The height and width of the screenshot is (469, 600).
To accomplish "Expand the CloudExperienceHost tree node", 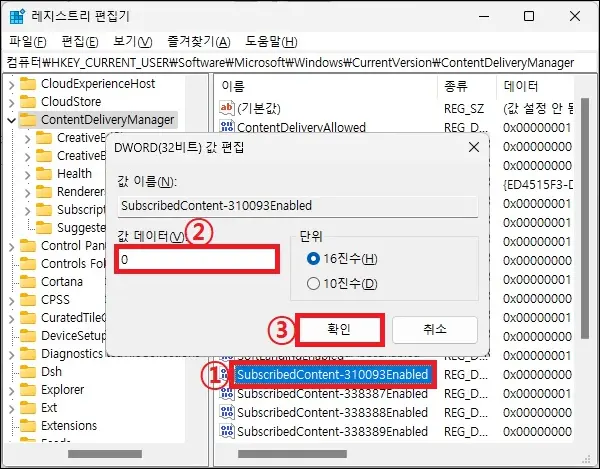I will coord(11,84).
